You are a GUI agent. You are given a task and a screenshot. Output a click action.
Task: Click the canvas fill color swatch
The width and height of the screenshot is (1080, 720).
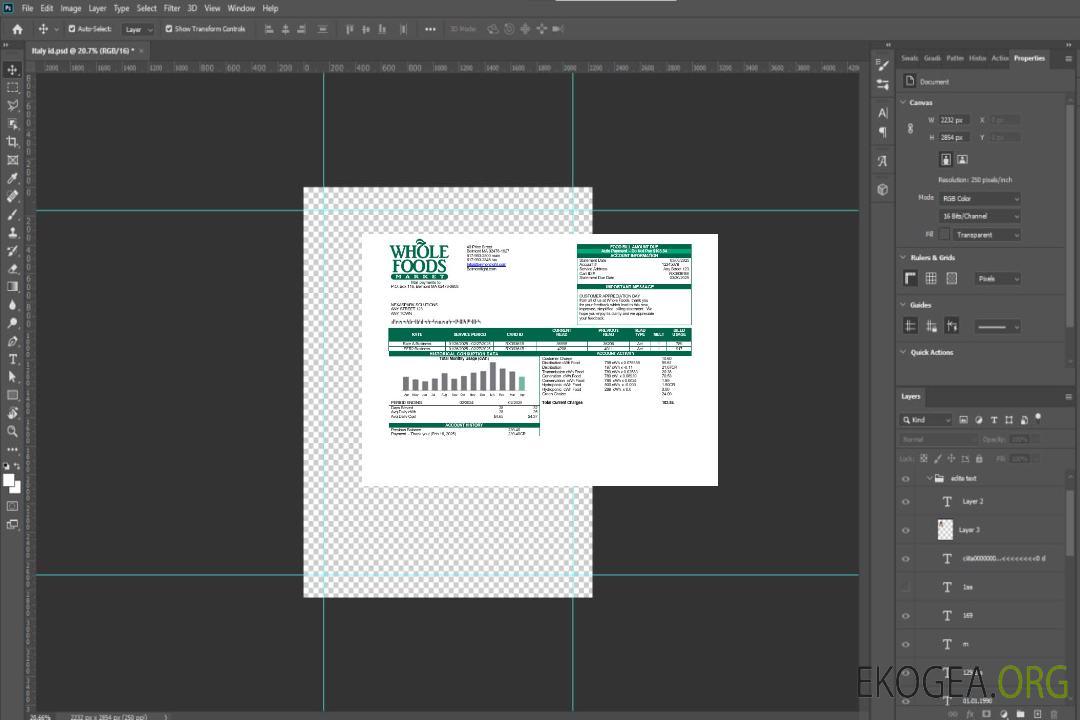coord(944,235)
